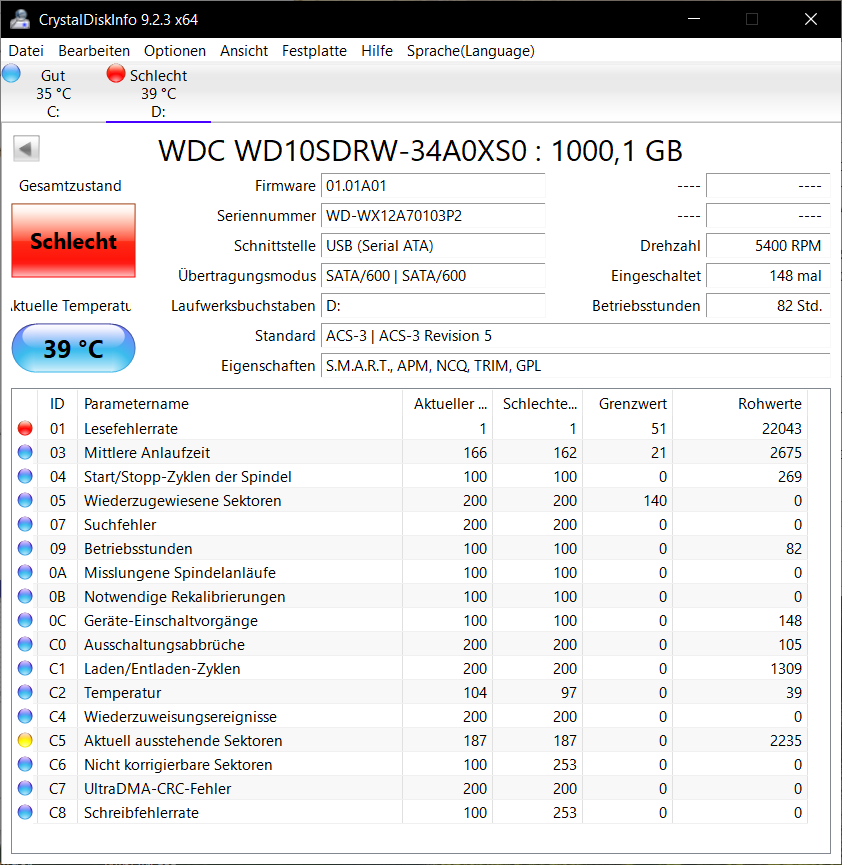This screenshot has width=842, height=865.
Task: Click the Übertragungsmodus field SATA/600
Action: 433,275
